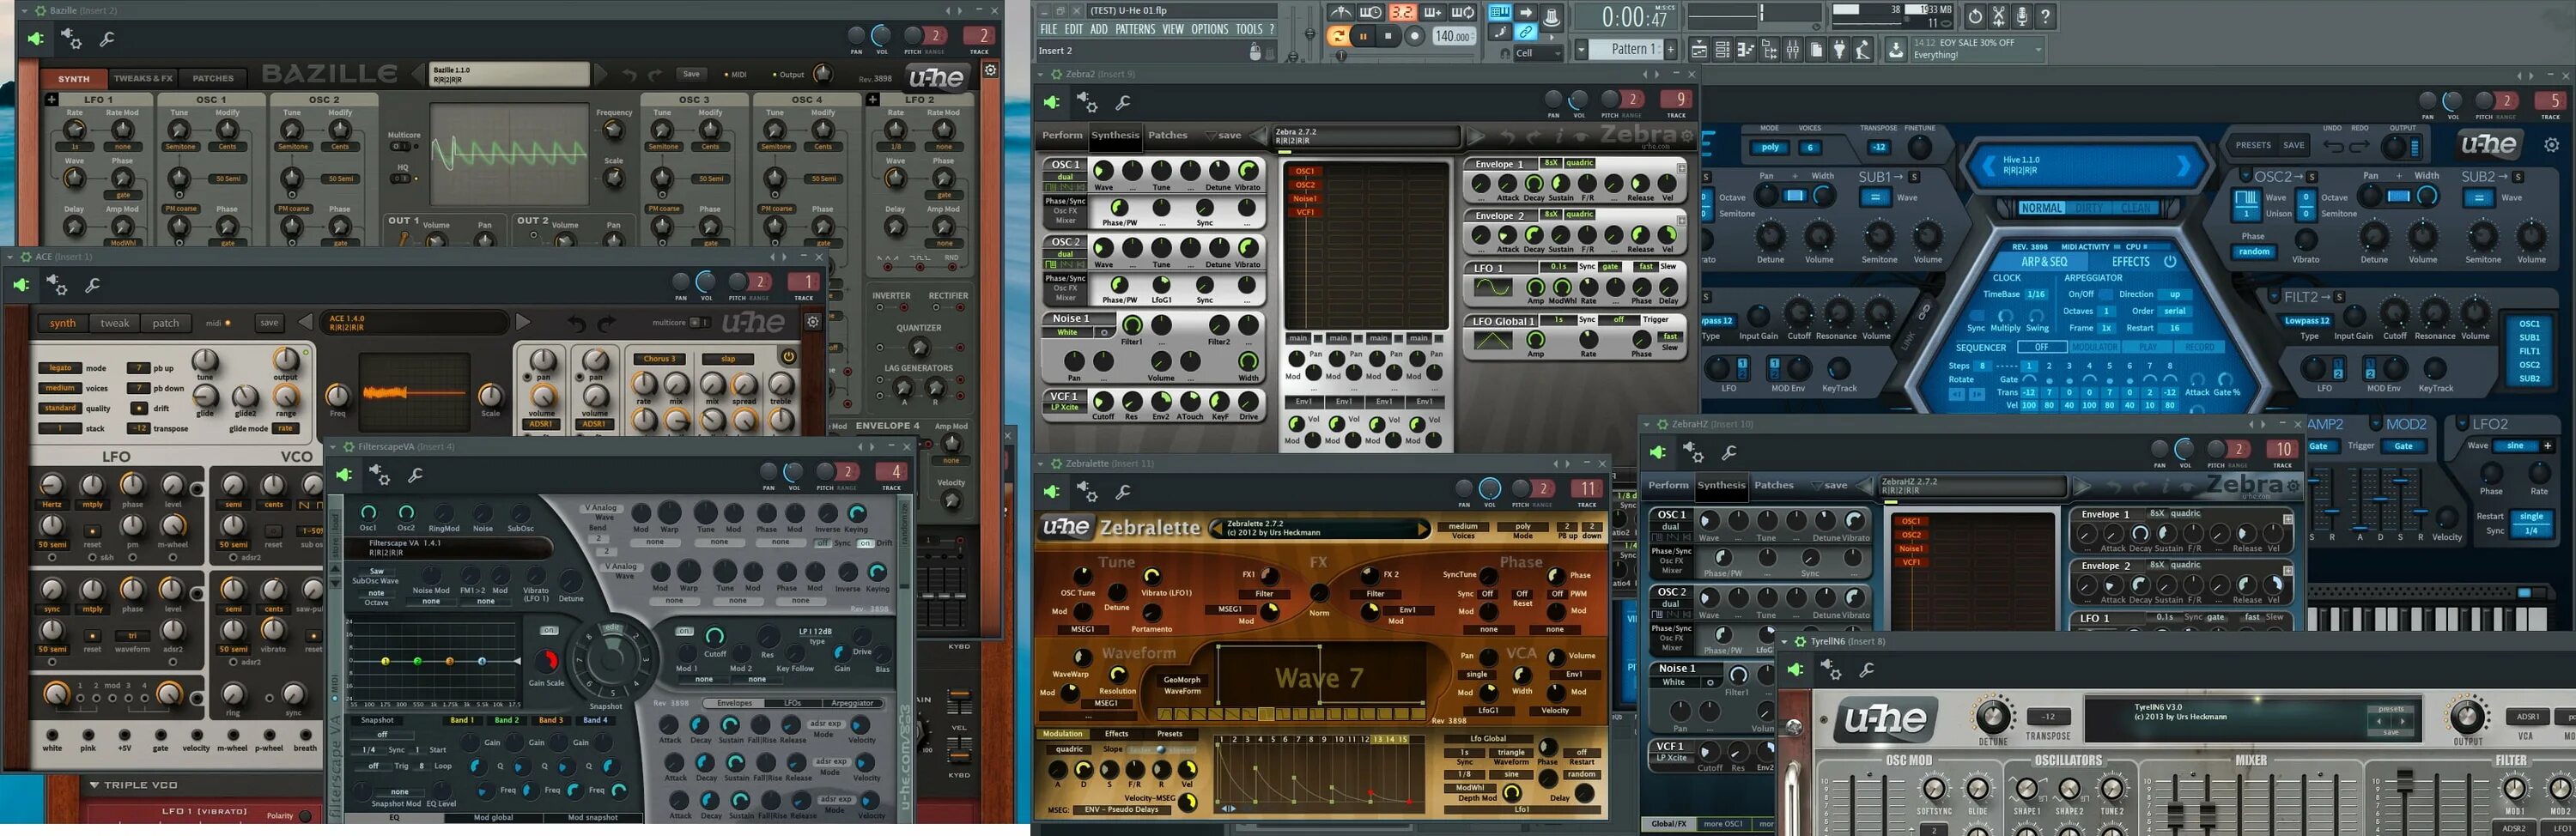The height and width of the screenshot is (836, 2576).
Task: Click Hive settings gear icon
Action: tap(2552, 145)
